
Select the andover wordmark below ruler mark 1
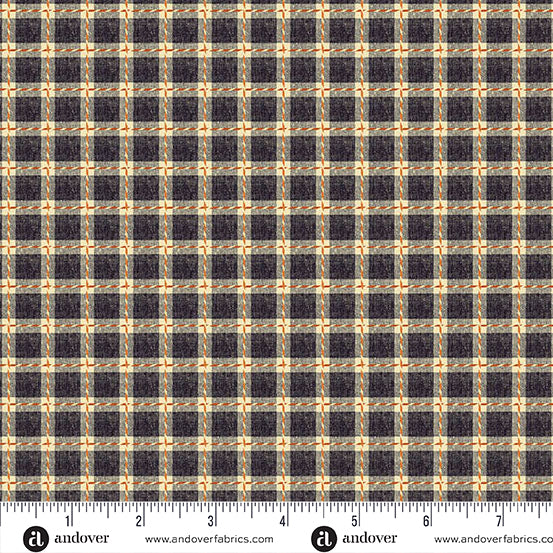tap(81, 539)
